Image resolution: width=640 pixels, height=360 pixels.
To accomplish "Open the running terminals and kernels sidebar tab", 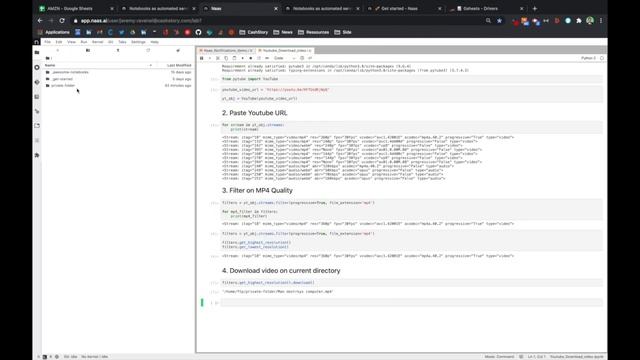I will pyautogui.click(x=37, y=67).
